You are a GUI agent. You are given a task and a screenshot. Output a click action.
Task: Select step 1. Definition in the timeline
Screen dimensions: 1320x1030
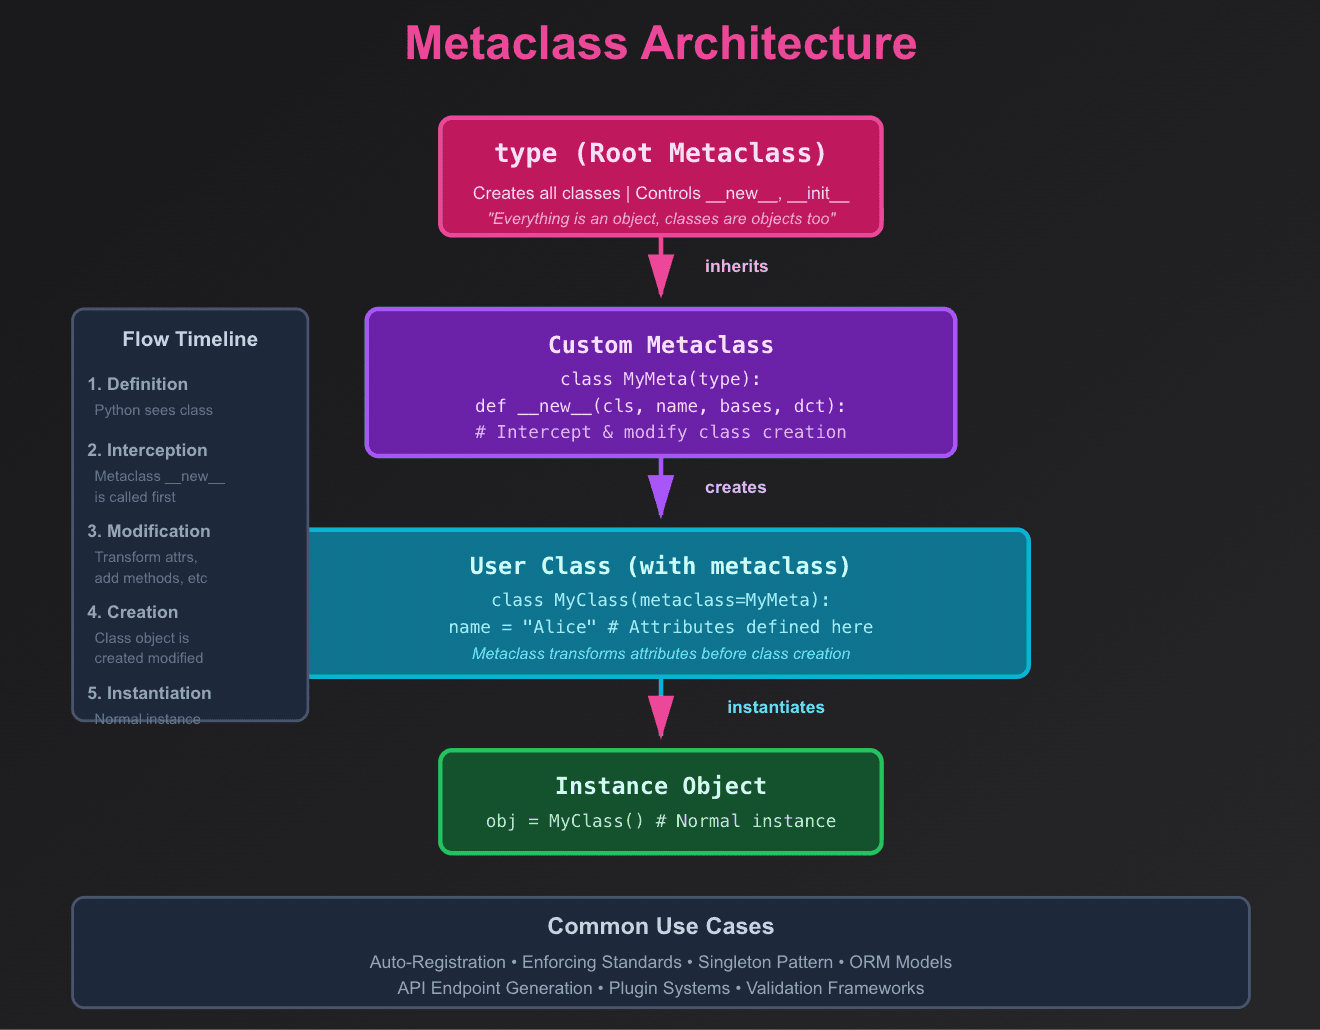click(137, 384)
